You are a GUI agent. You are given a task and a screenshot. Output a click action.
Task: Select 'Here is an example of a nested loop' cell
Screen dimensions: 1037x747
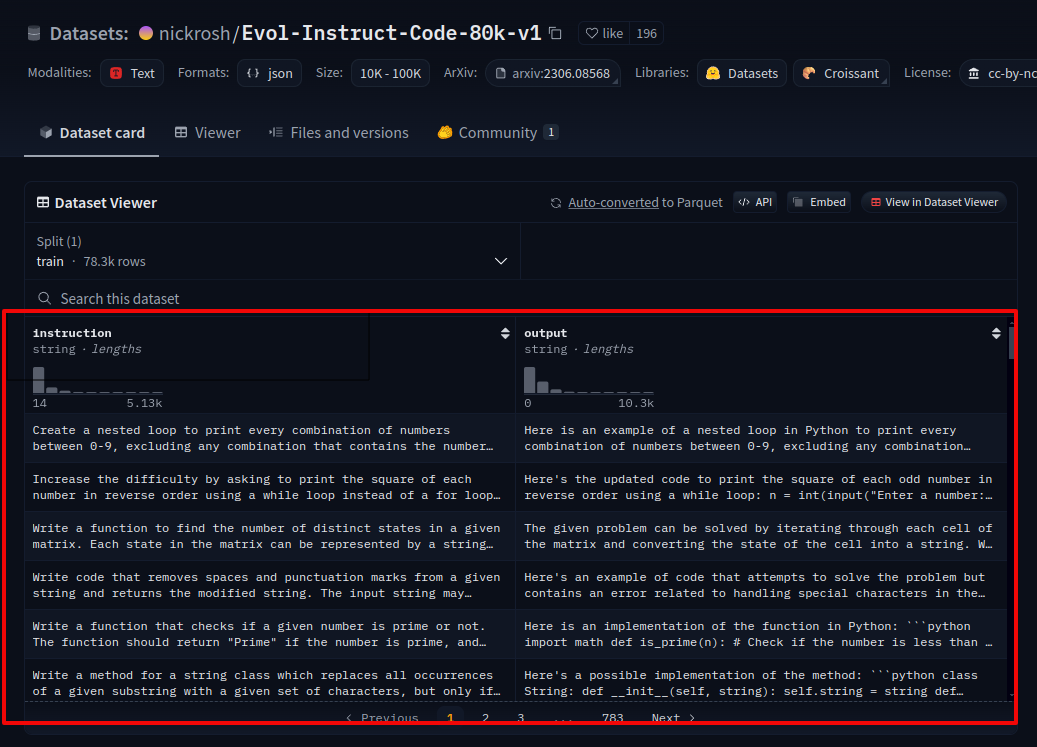pyautogui.click(x=761, y=438)
